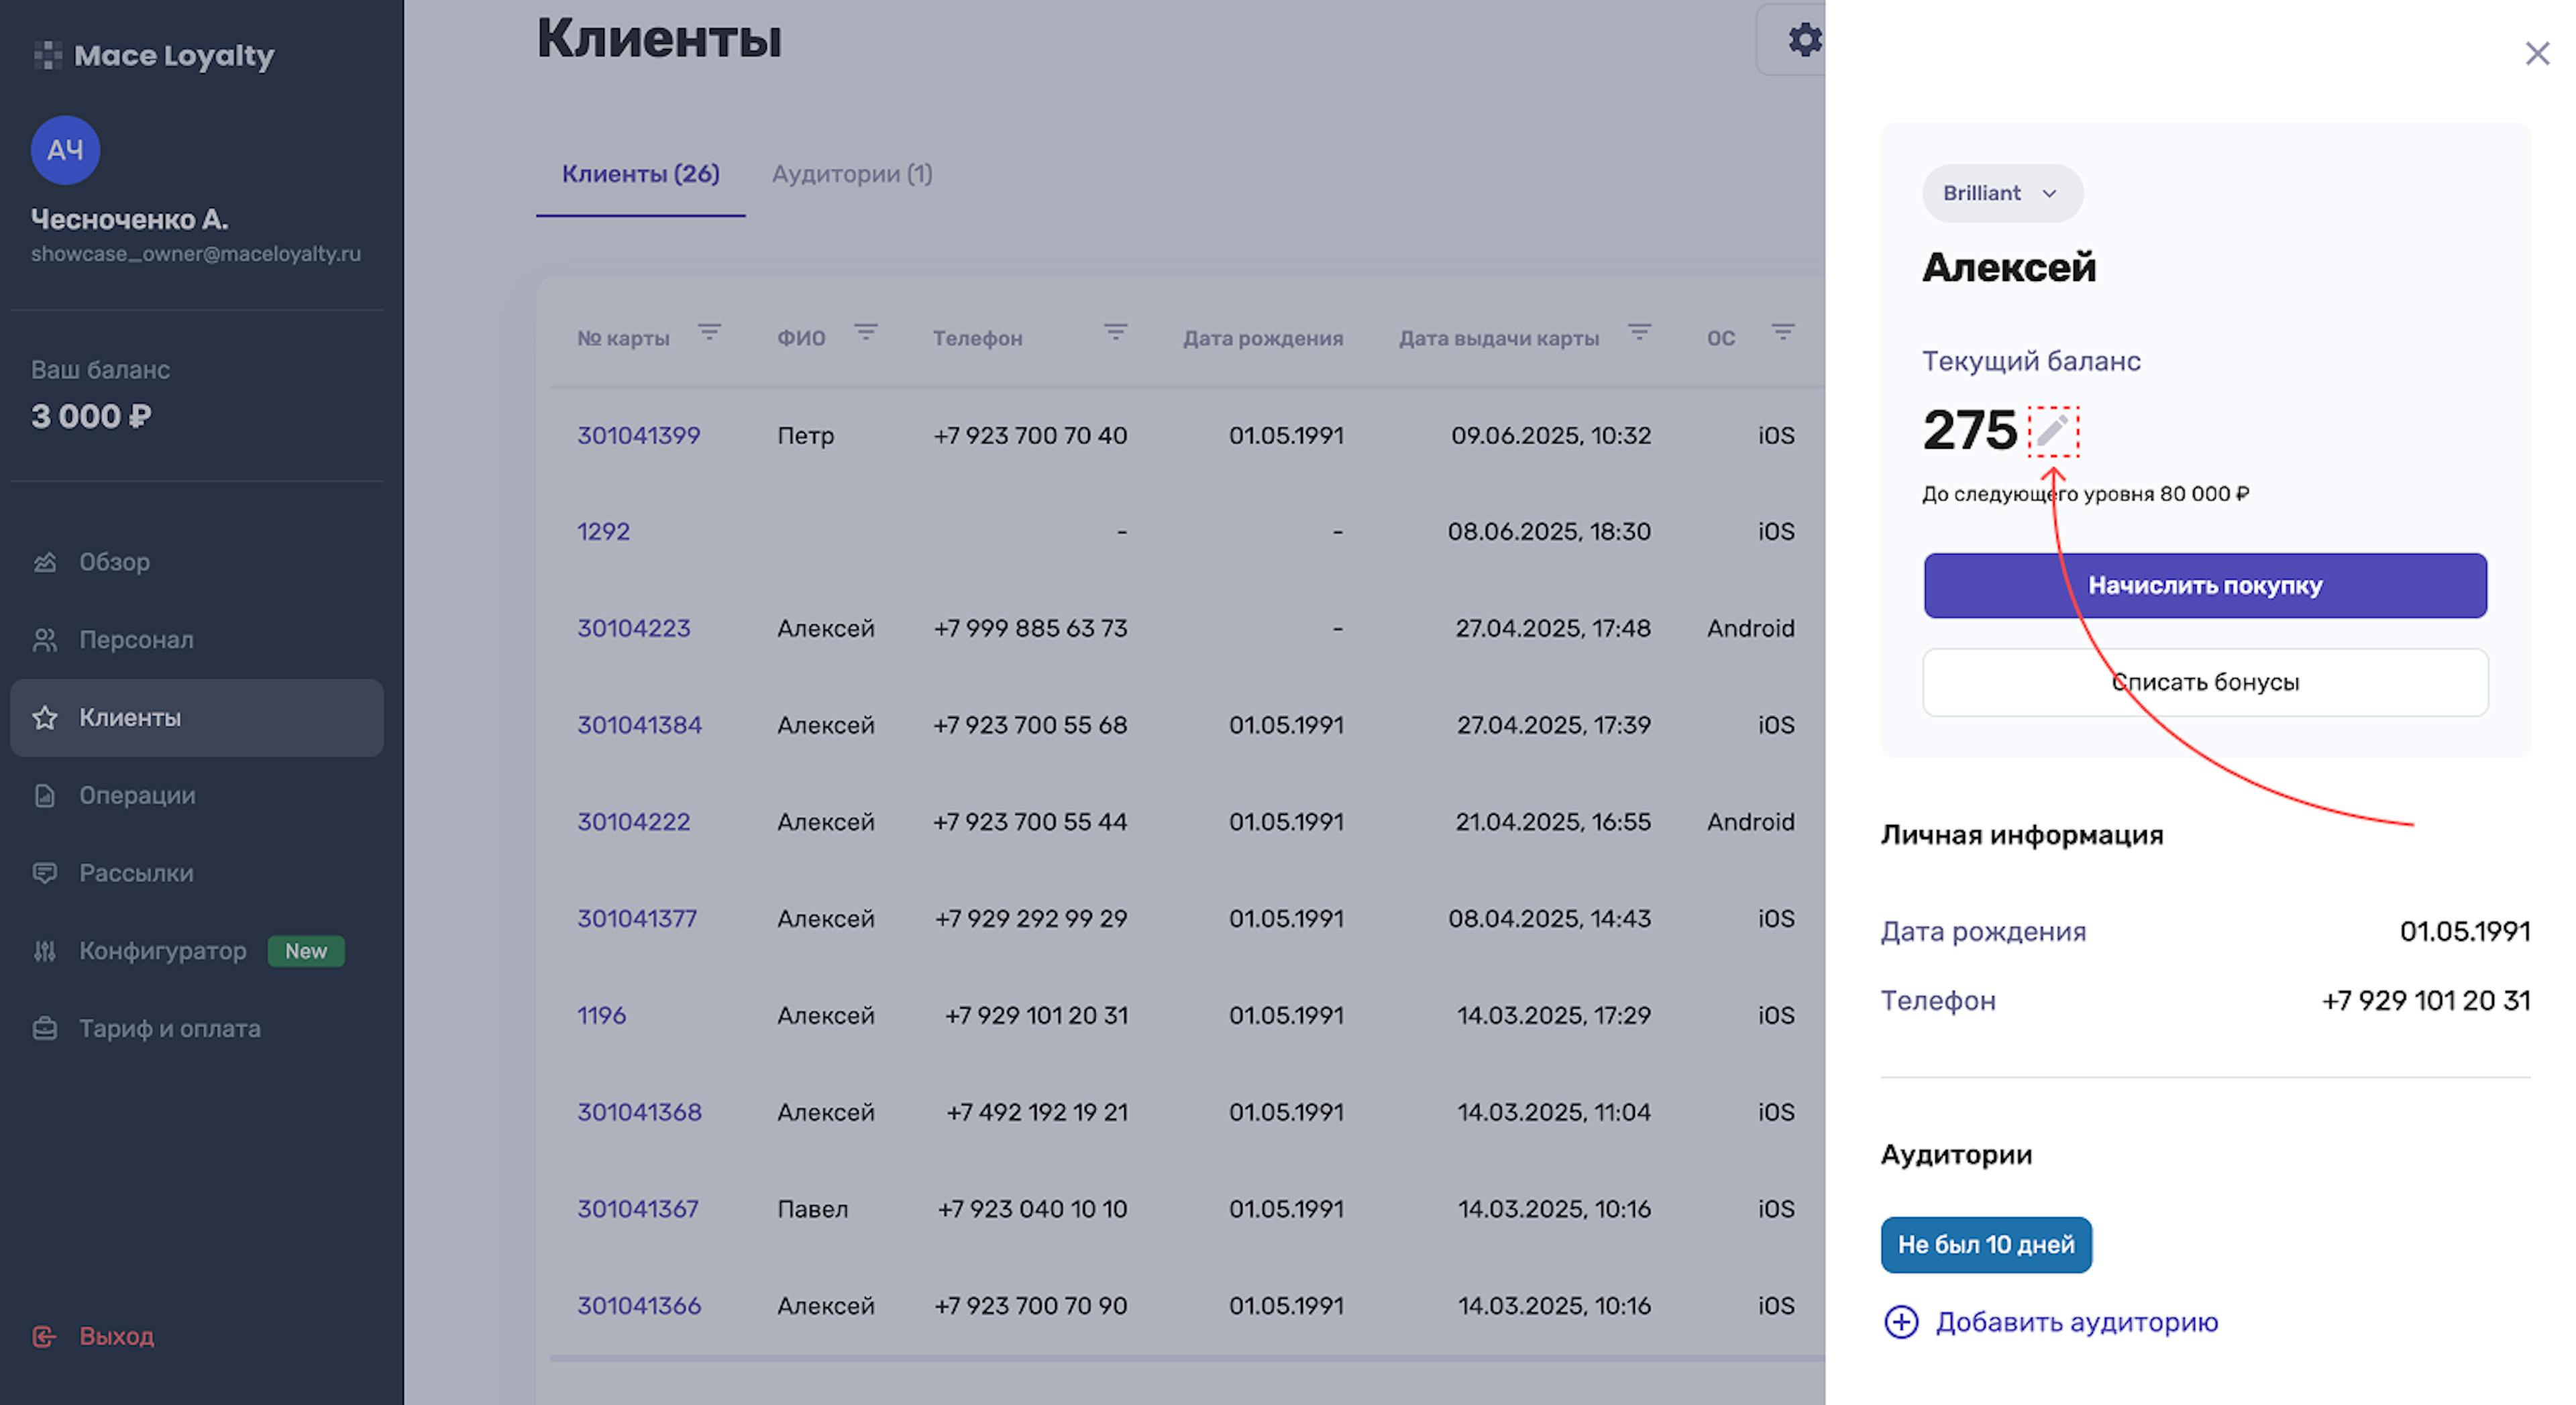Click date 08.06.2025, 18:30
The height and width of the screenshot is (1405, 2576).
tap(1549, 532)
